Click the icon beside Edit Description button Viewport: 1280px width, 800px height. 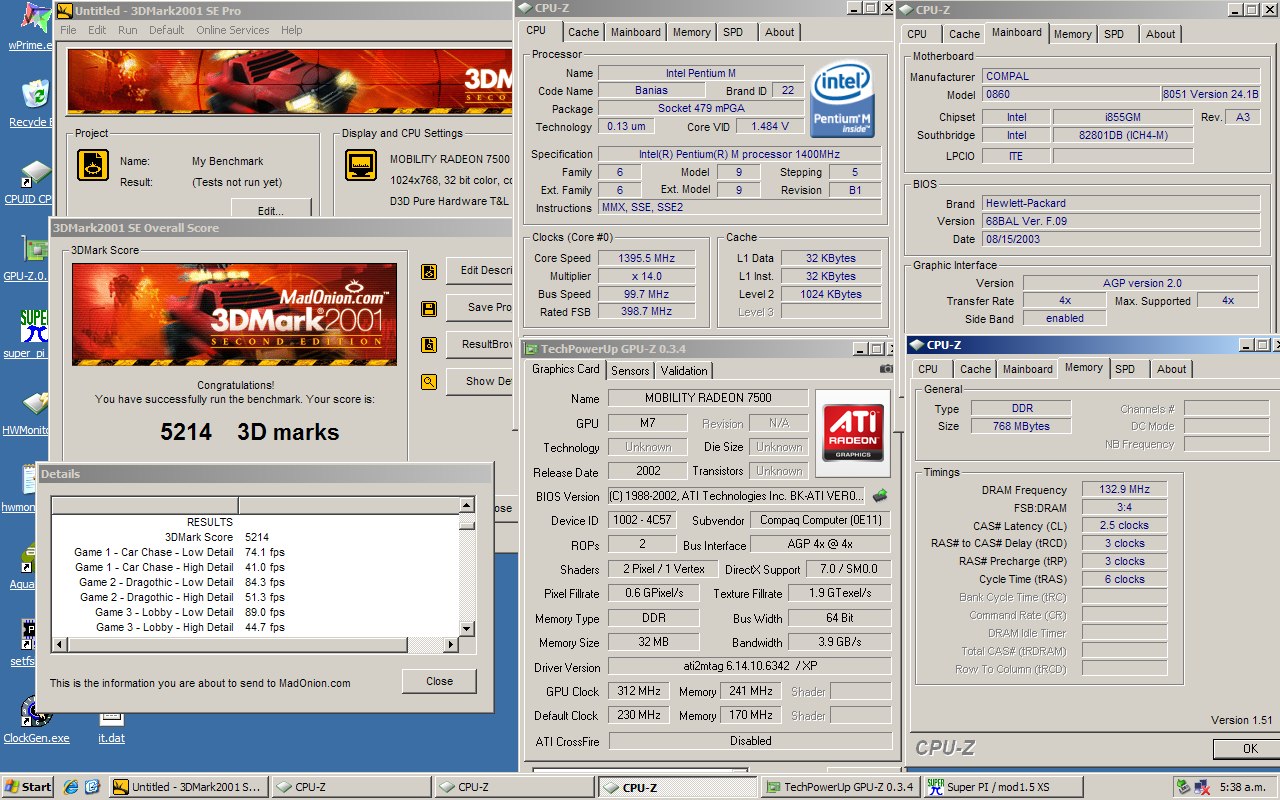pos(429,270)
